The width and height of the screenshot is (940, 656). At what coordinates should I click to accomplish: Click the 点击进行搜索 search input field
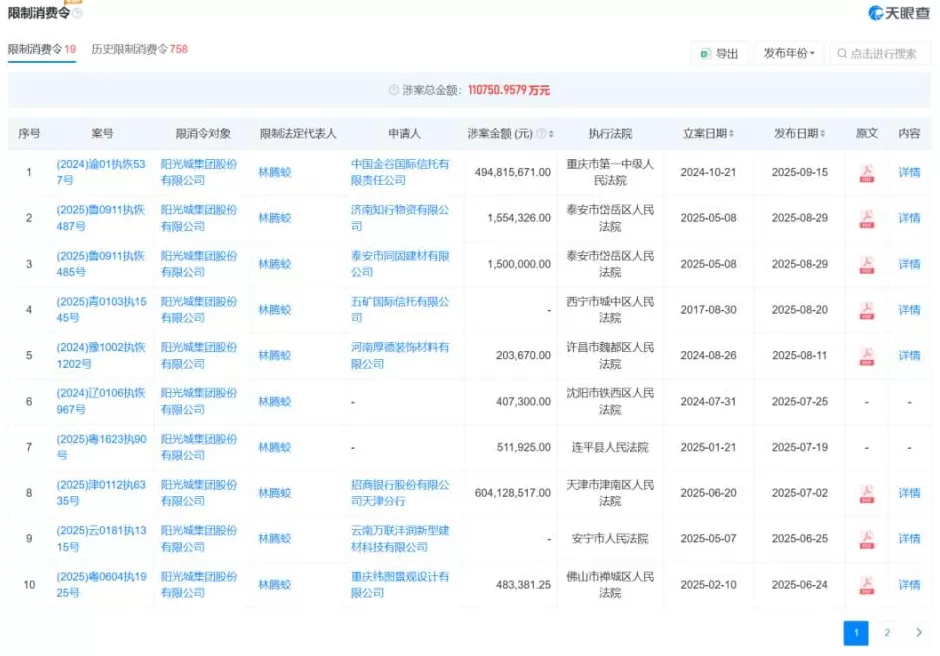click(885, 54)
